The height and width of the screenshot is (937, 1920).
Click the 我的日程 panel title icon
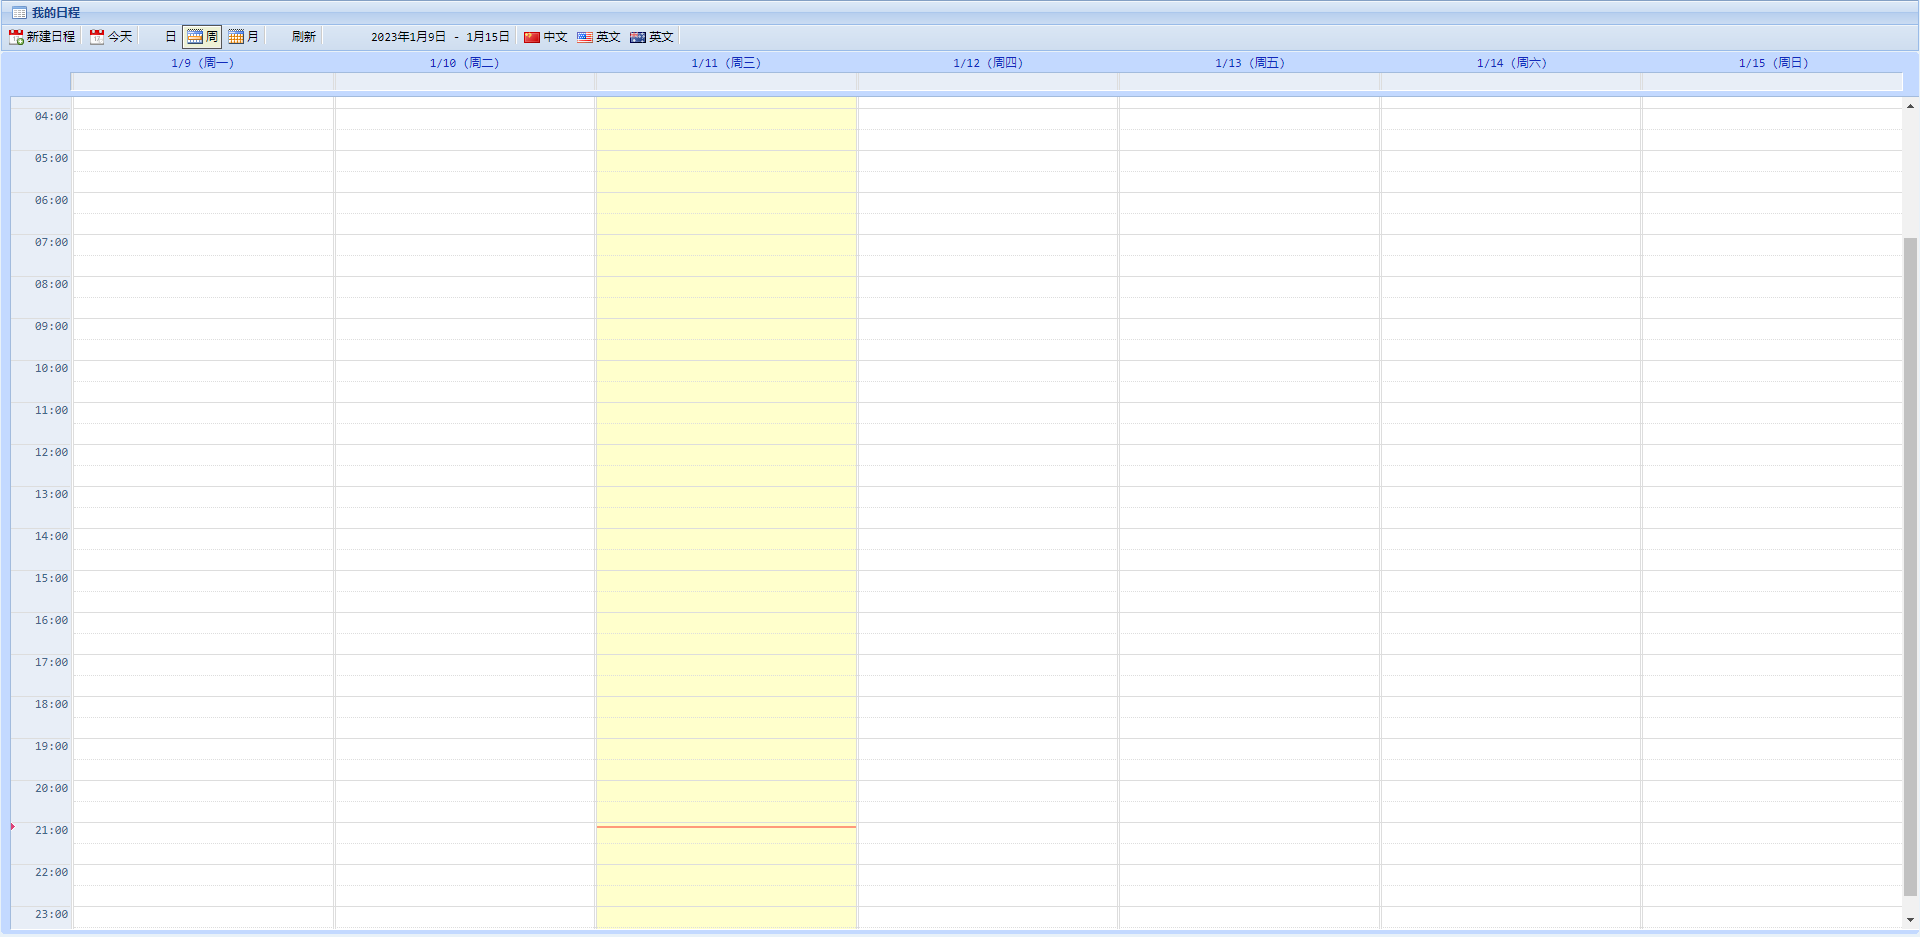tap(19, 13)
